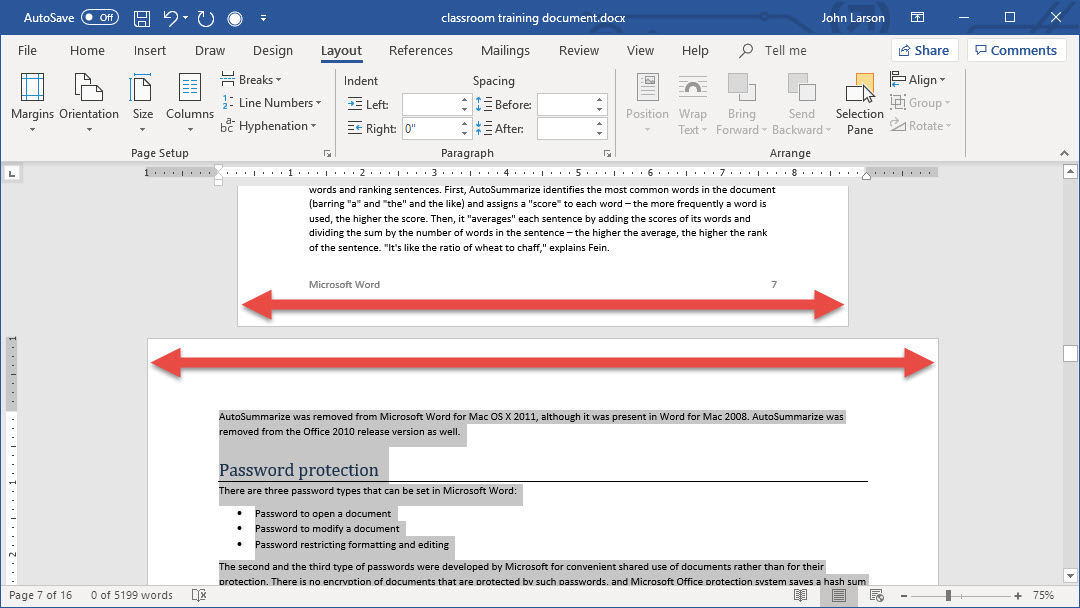
Task: Click the Share button
Action: tap(924, 51)
